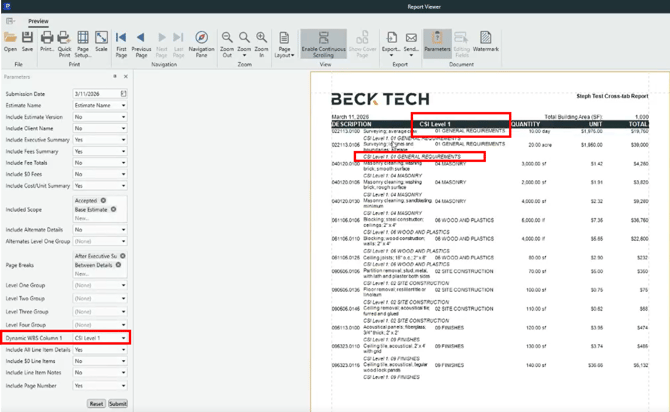Click 'Steph Test Cross-tab Report' title
The width and height of the screenshot is (670, 412).
pos(612,96)
